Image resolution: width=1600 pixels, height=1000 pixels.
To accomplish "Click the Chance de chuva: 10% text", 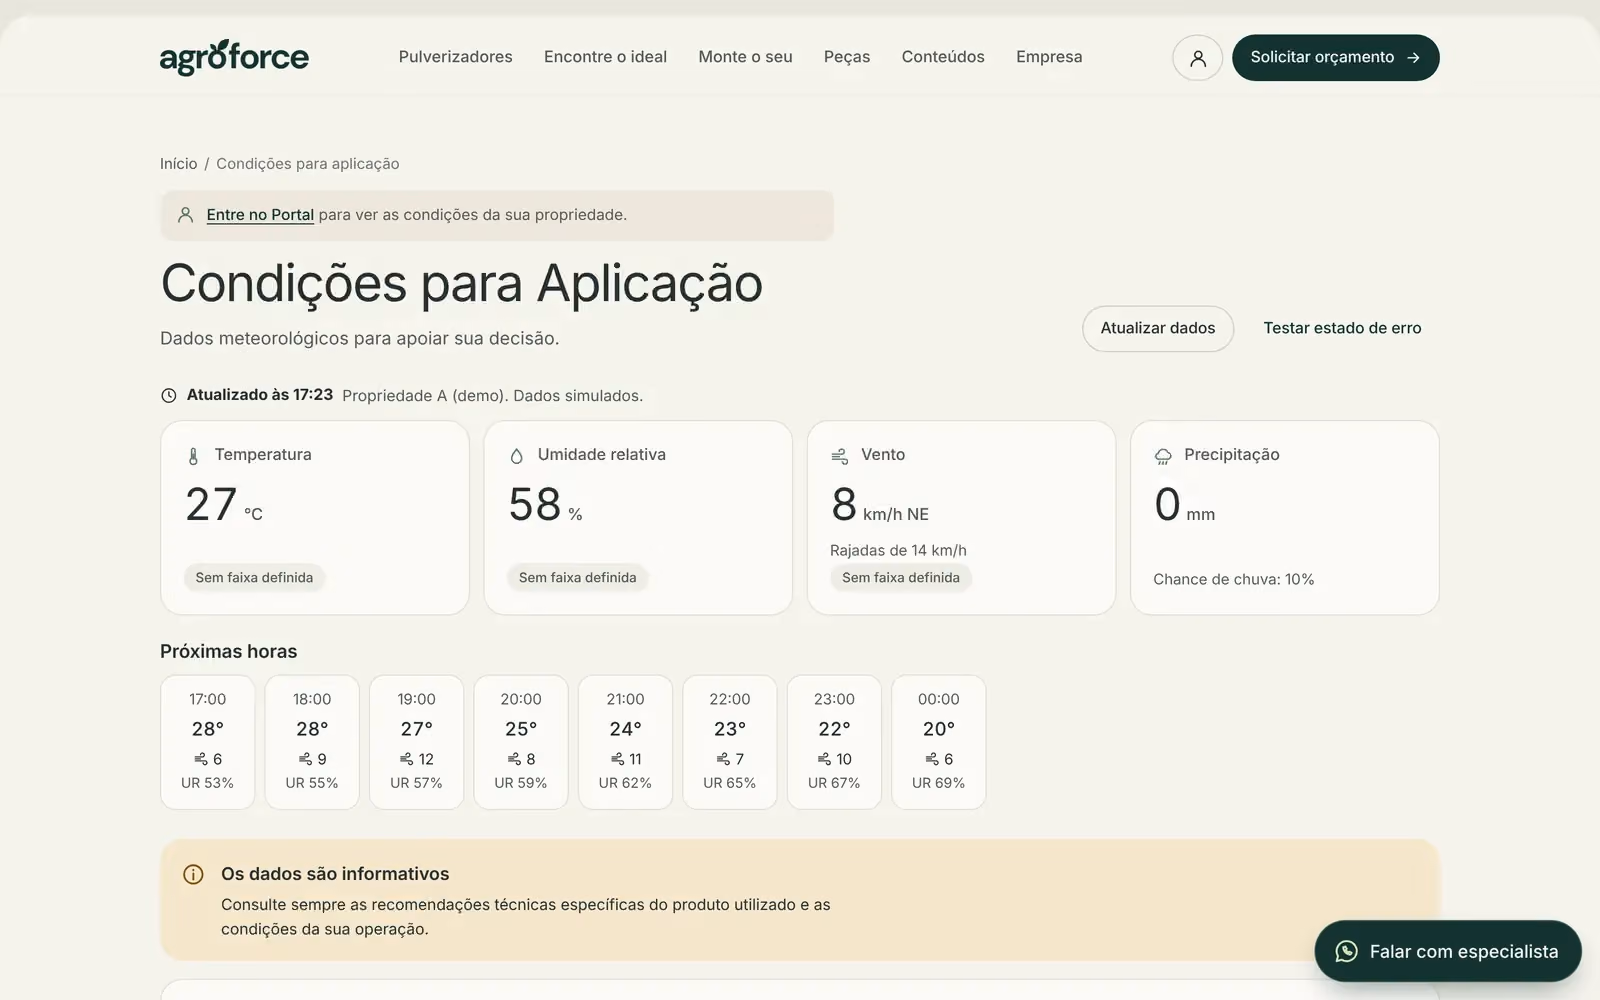I will click(x=1233, y=579).
